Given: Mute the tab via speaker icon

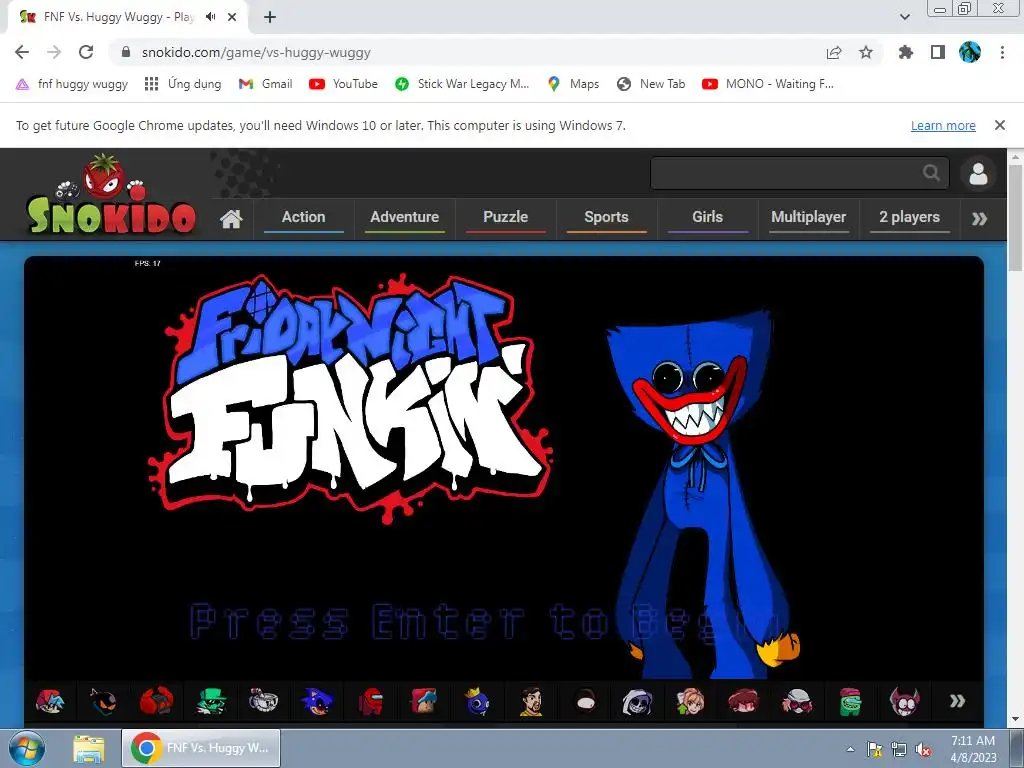Looking at the screenshot, I should pos(210,17).
